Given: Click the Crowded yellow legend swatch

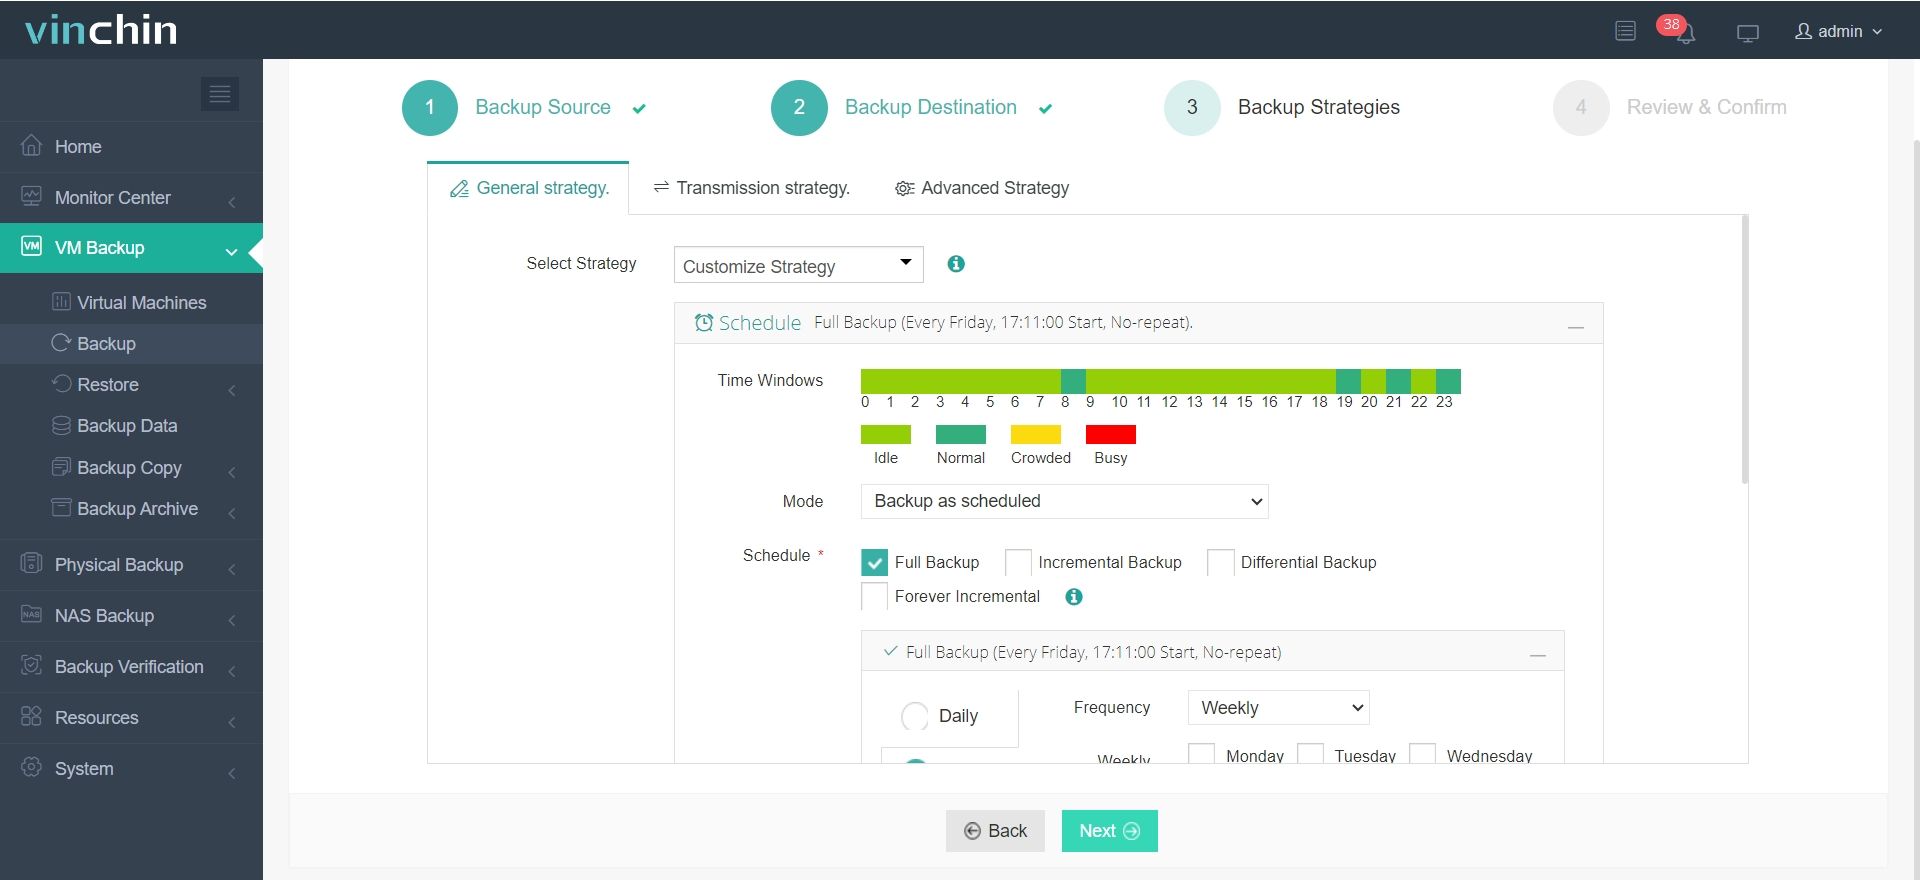Looking at the screenshot, I should click(1036, 434).
